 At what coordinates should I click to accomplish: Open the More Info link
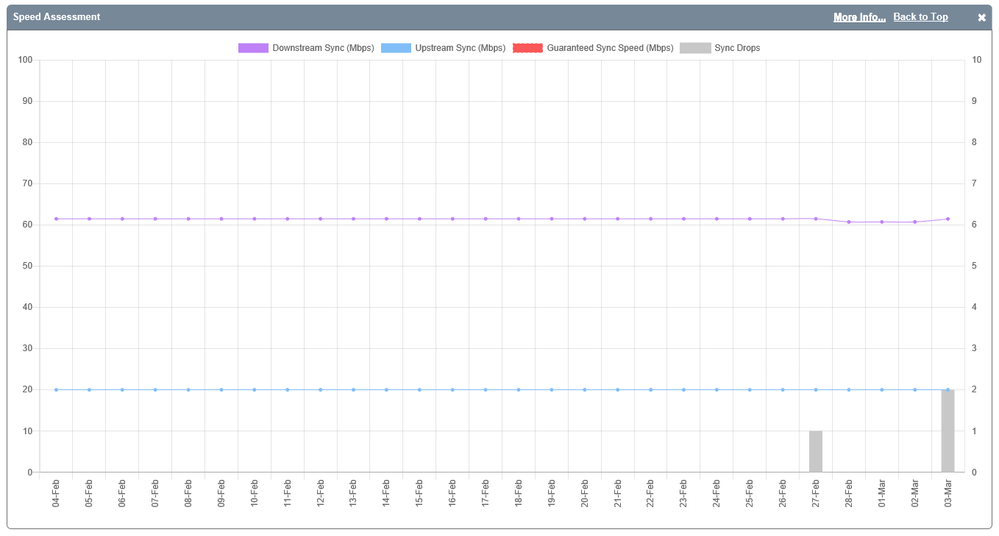point(859,17)
